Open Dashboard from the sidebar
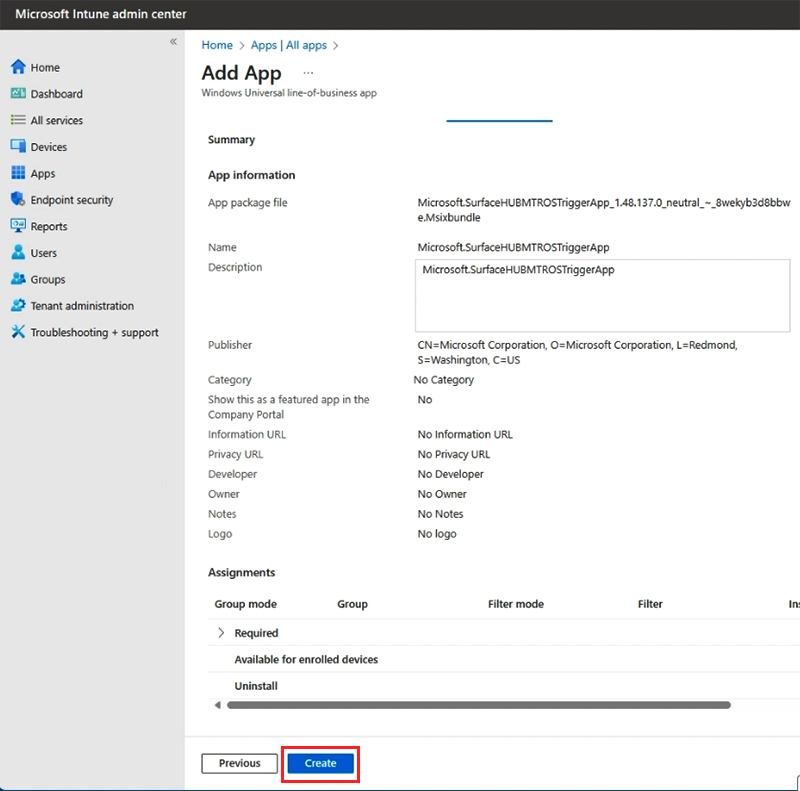The height and width of the screenshot is (791, 800). pyautogui.click(x=56, y=94)
